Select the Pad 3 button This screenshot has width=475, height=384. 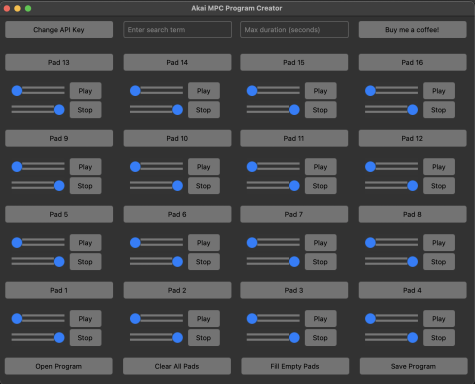[294, 290]
